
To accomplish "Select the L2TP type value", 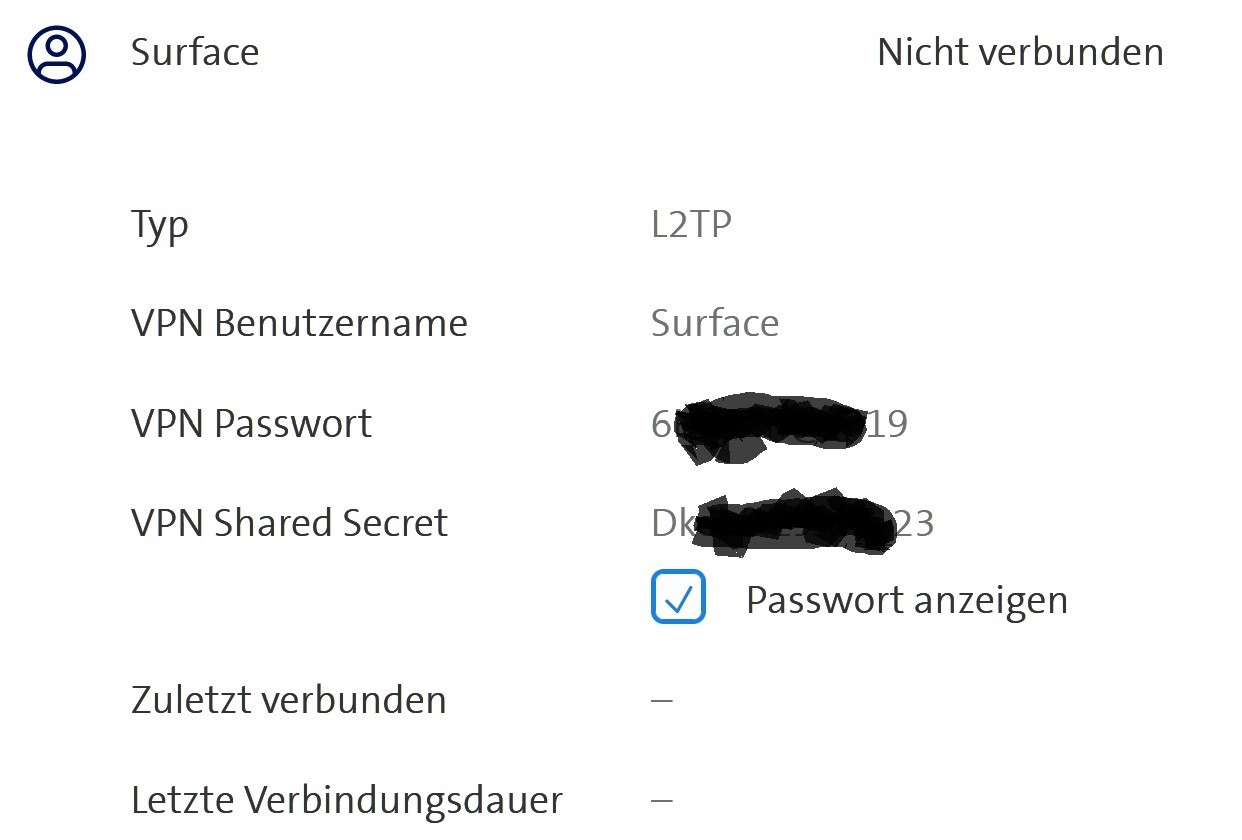I will [691, 224].
